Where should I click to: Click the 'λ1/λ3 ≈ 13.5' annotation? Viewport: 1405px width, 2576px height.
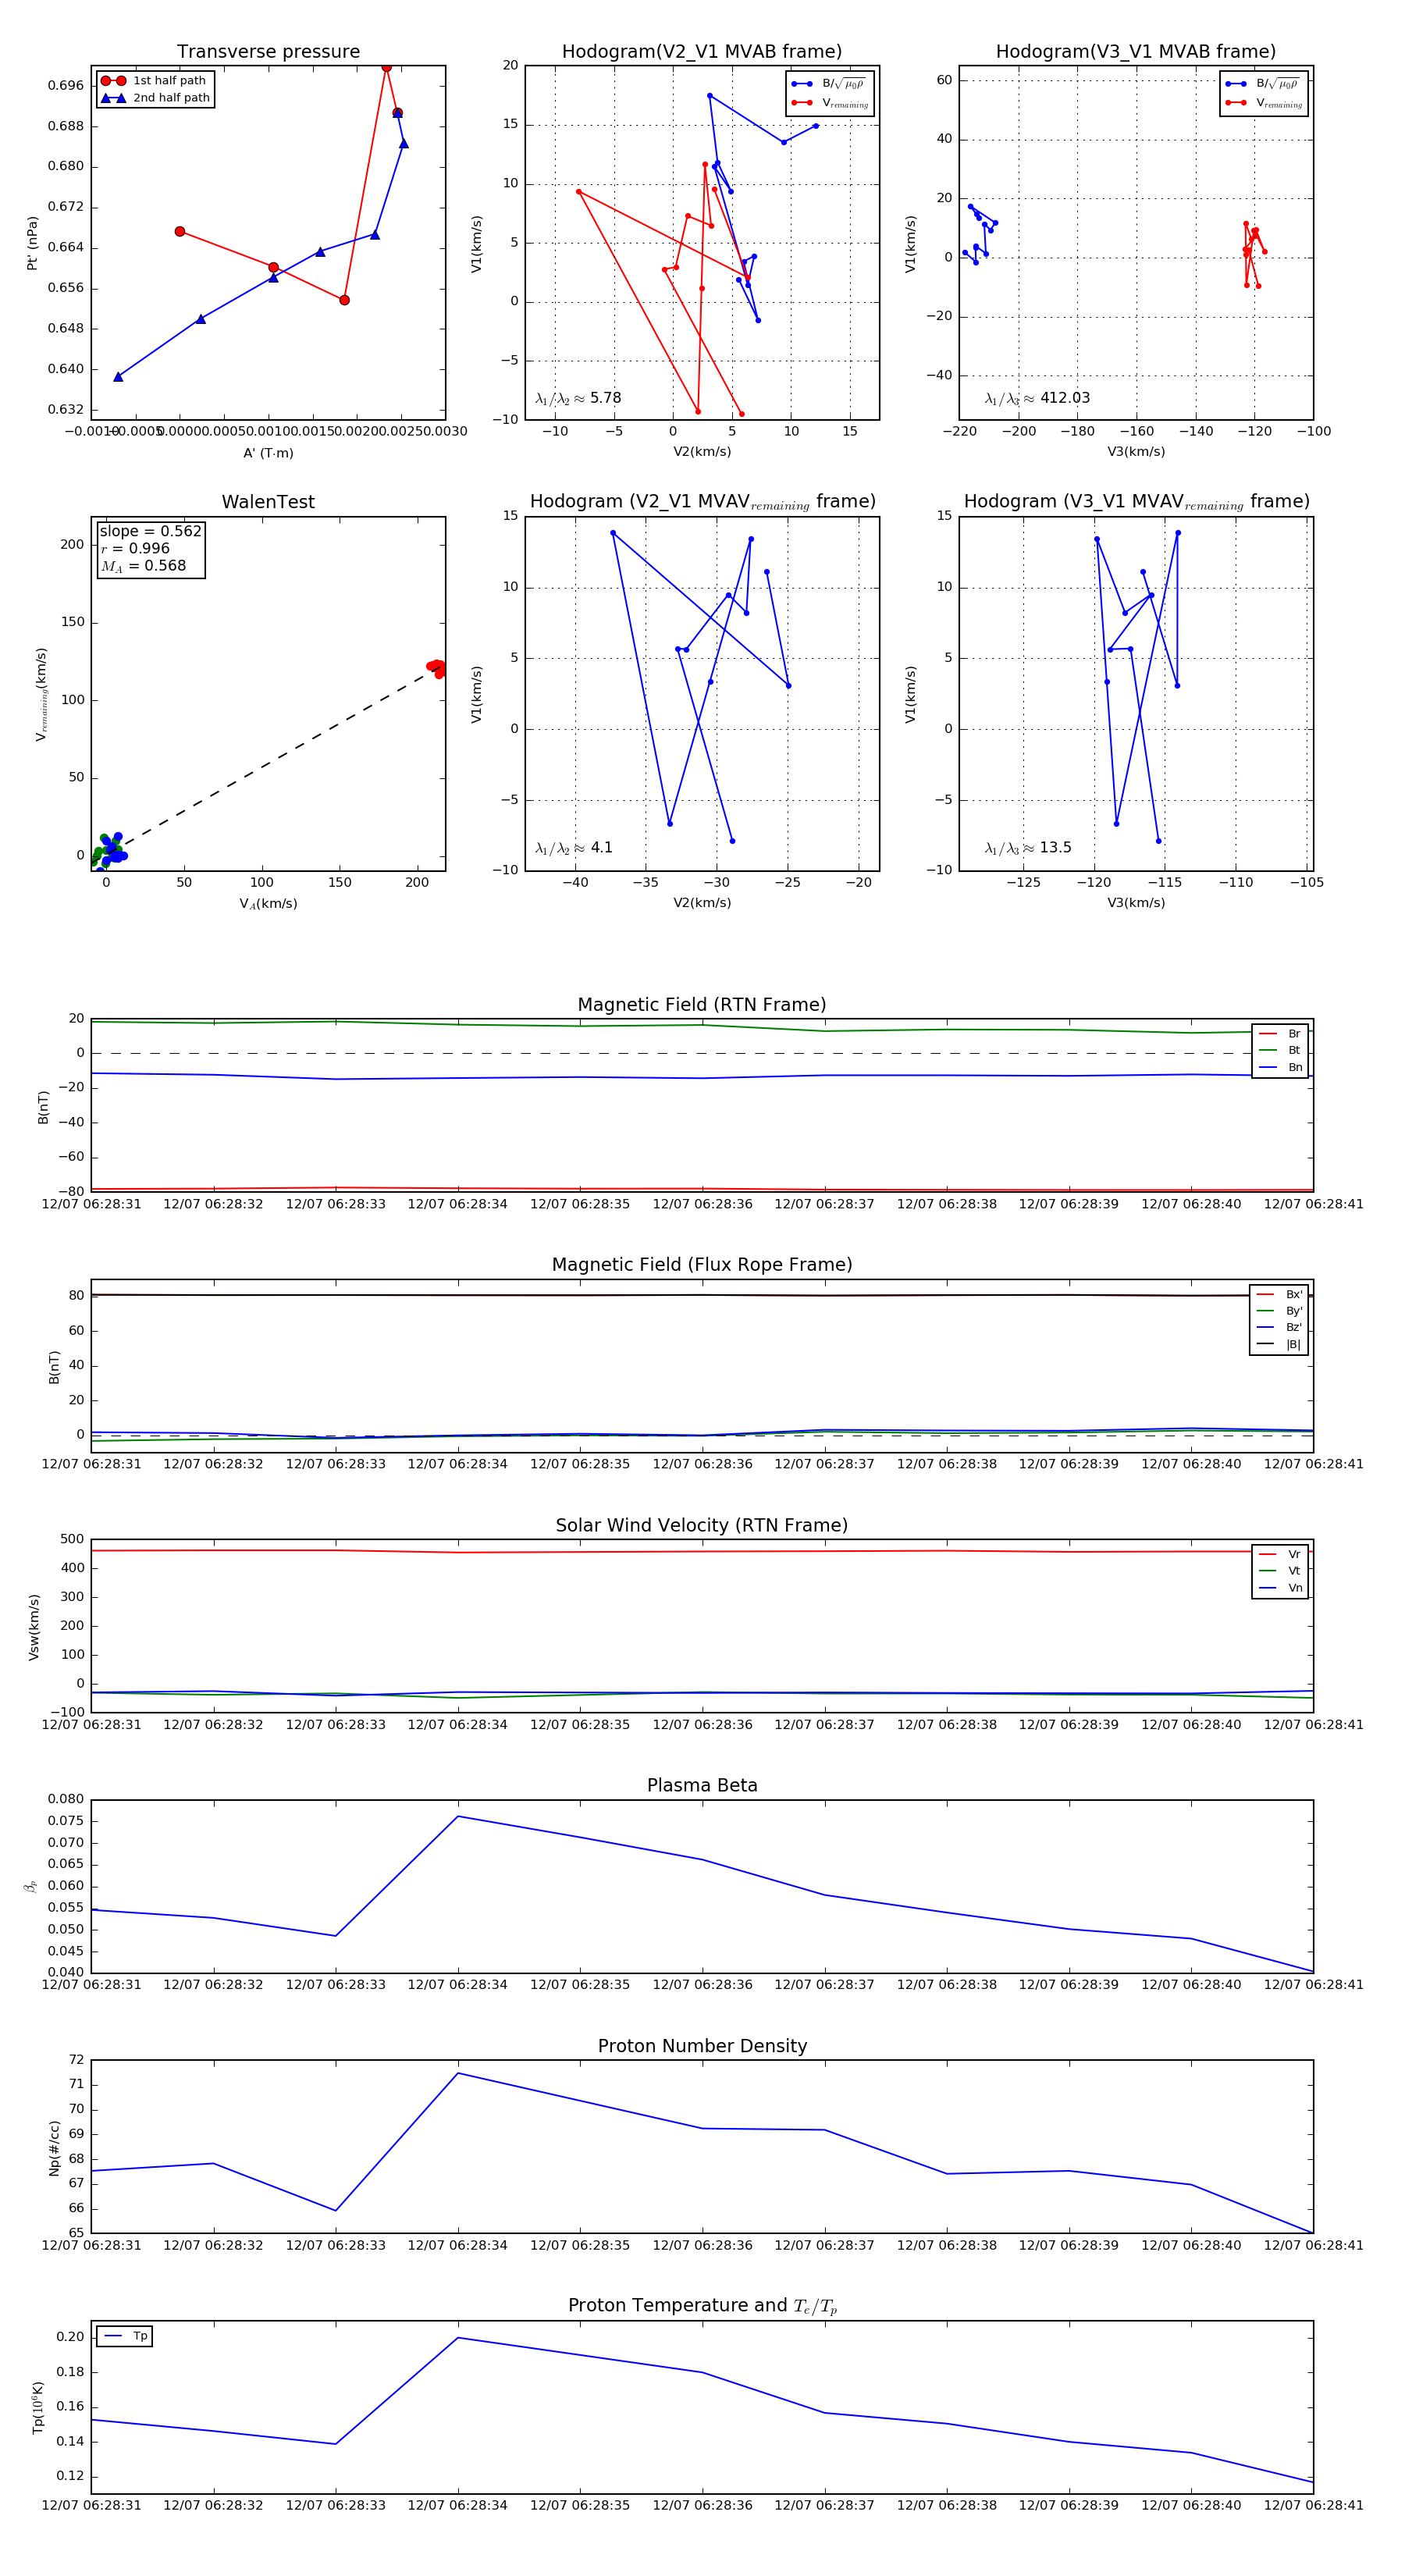(x=1028, y=848)
